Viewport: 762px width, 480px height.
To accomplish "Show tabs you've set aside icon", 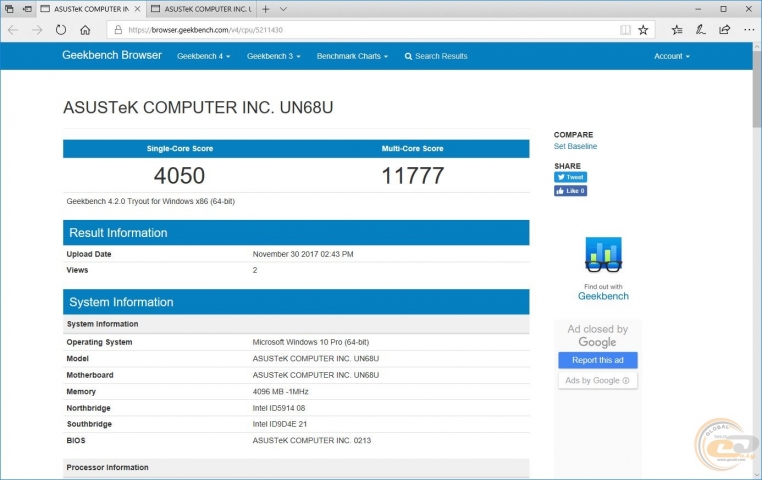I will point(9,9).
